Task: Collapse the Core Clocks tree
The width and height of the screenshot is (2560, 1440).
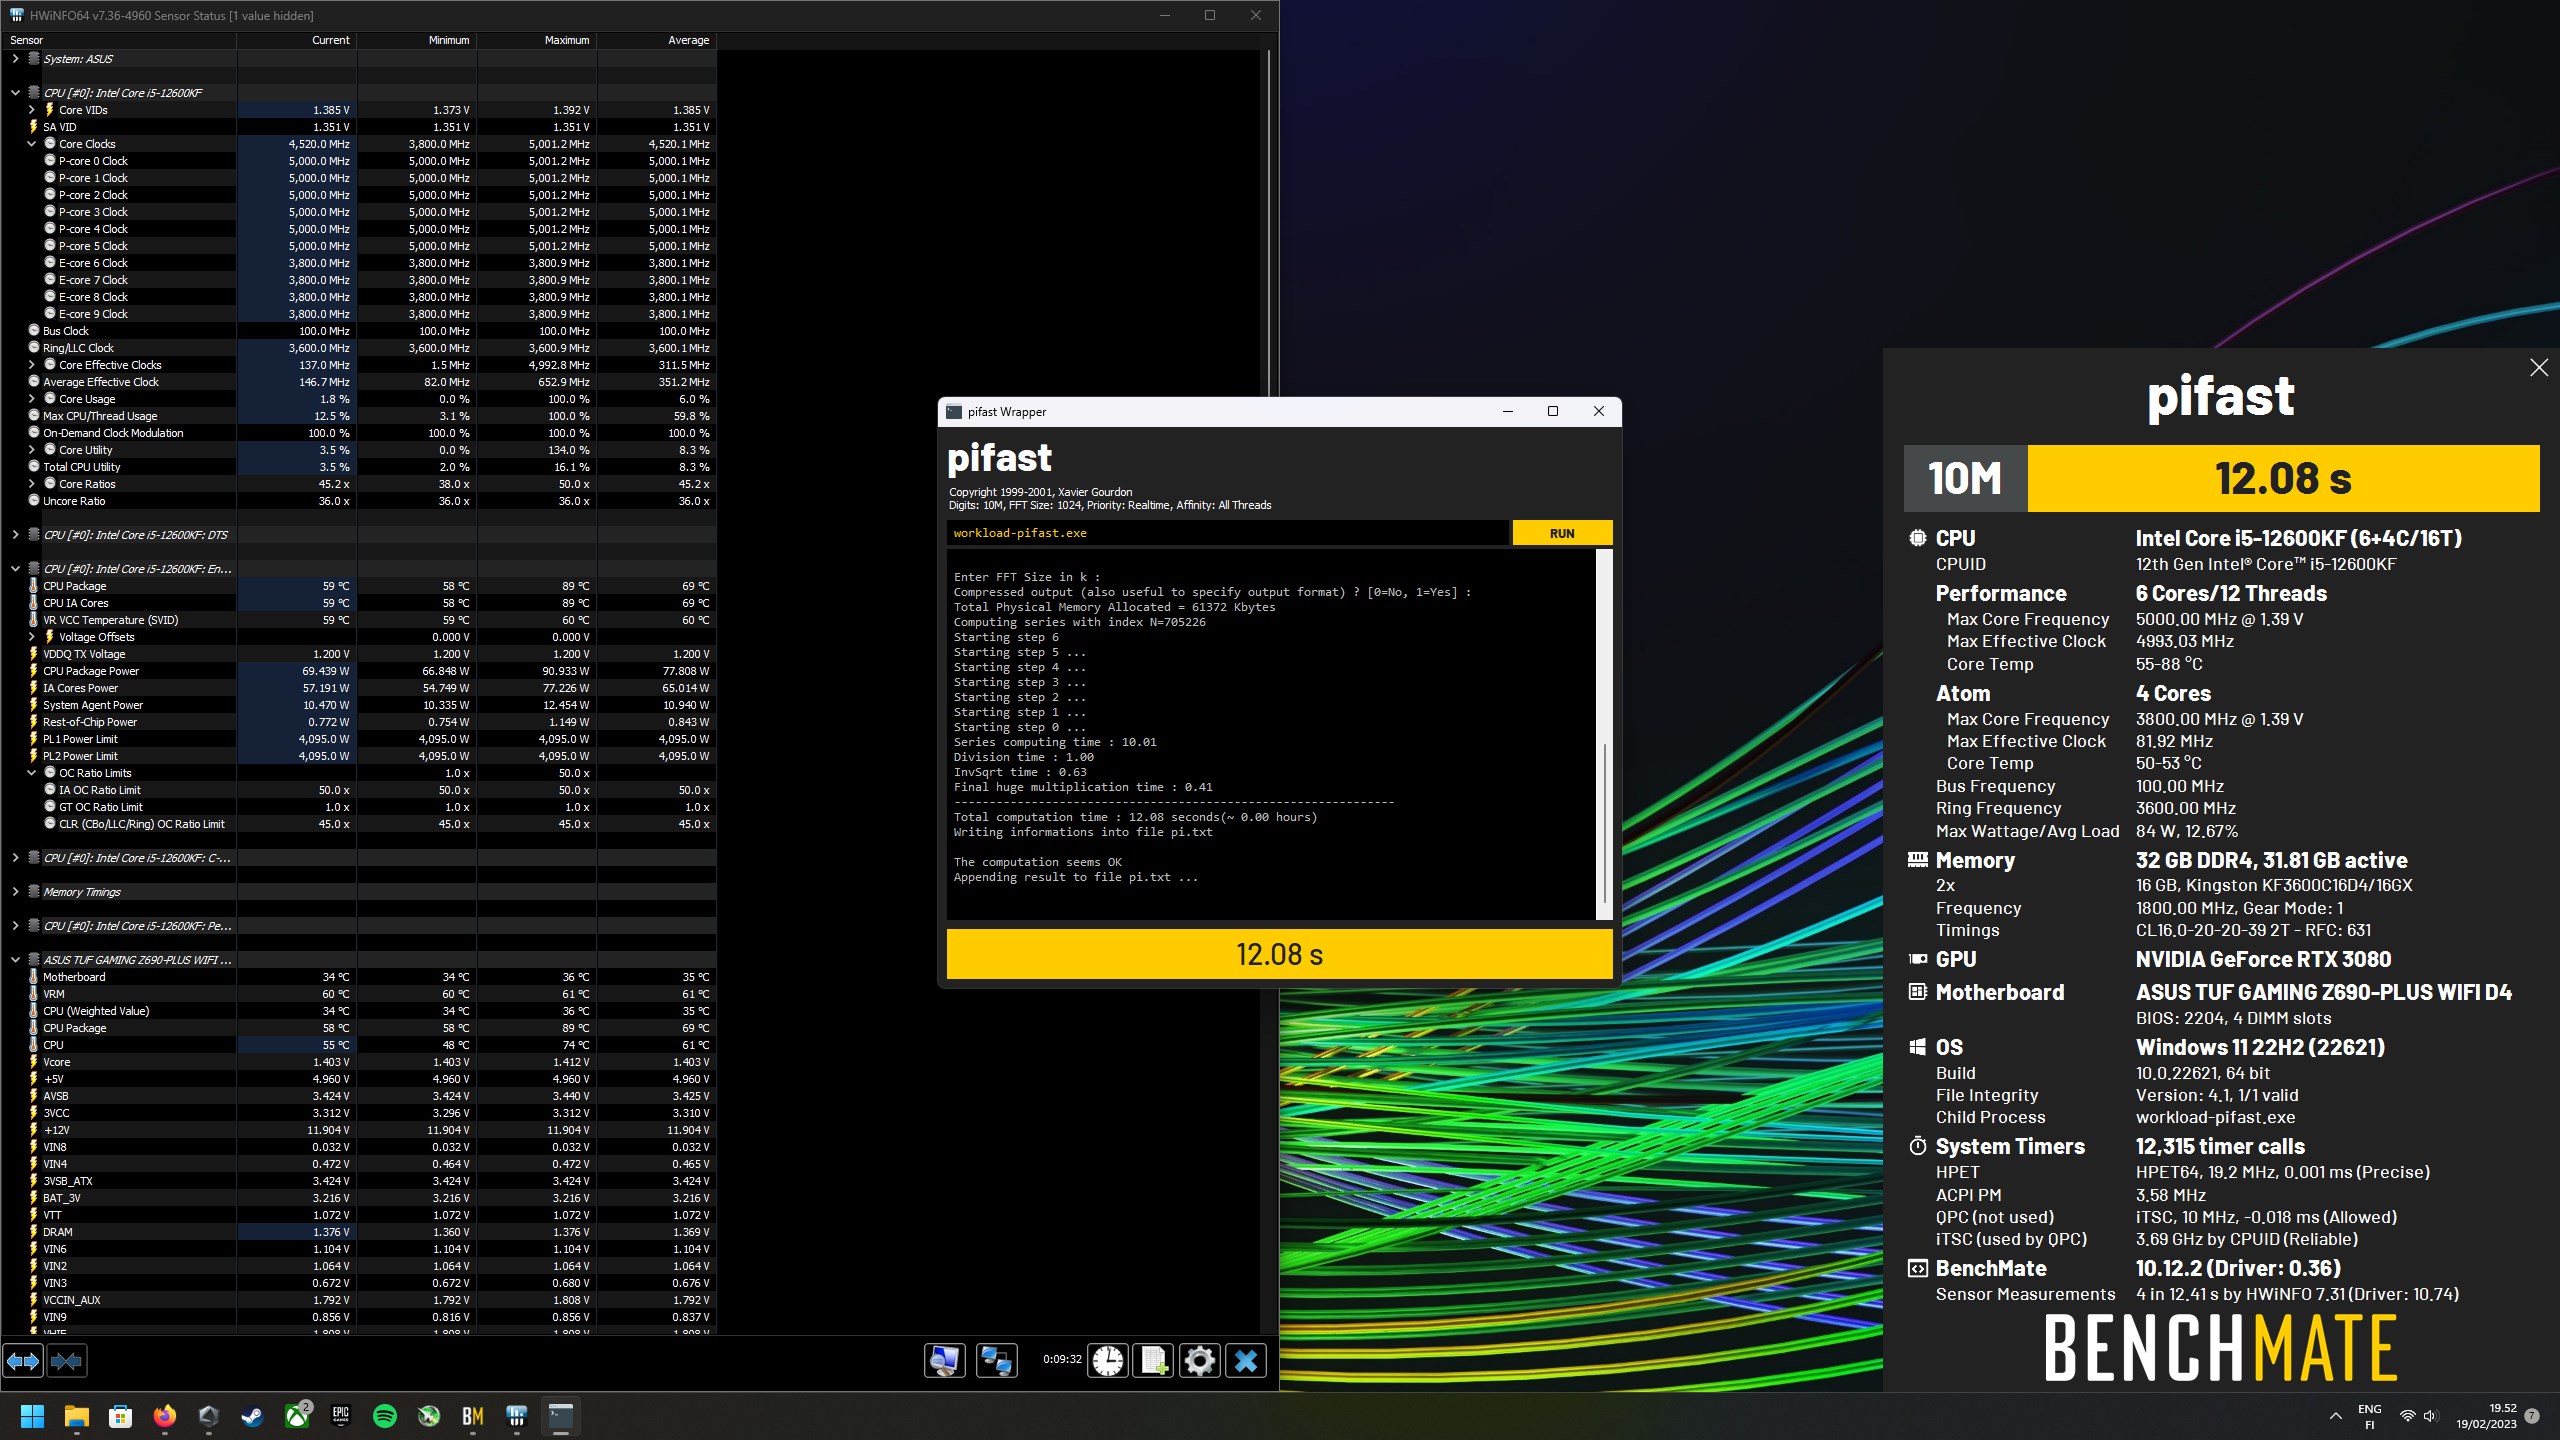Action: pos(31,144)
